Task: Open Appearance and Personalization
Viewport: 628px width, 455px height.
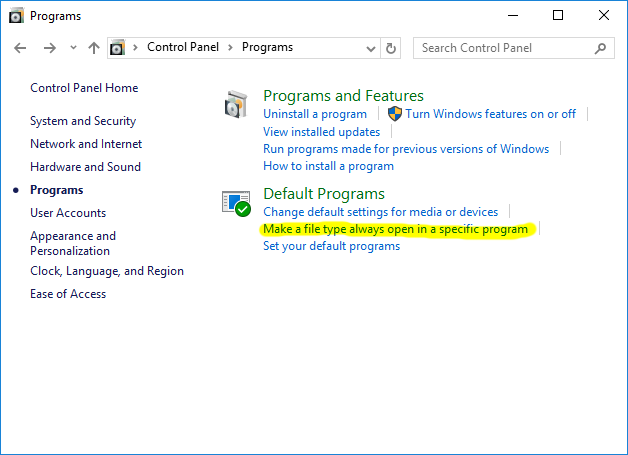Action: (x=73, y=244)
